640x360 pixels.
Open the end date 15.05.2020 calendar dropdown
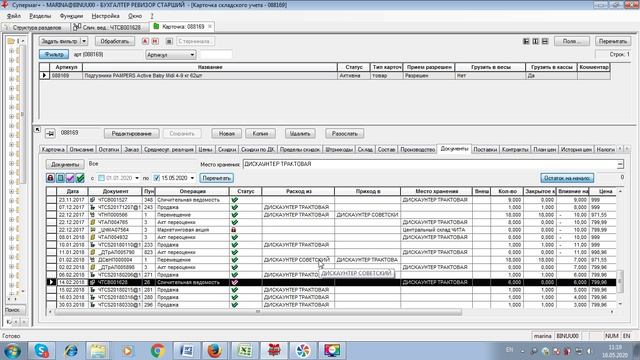[192, 178]
